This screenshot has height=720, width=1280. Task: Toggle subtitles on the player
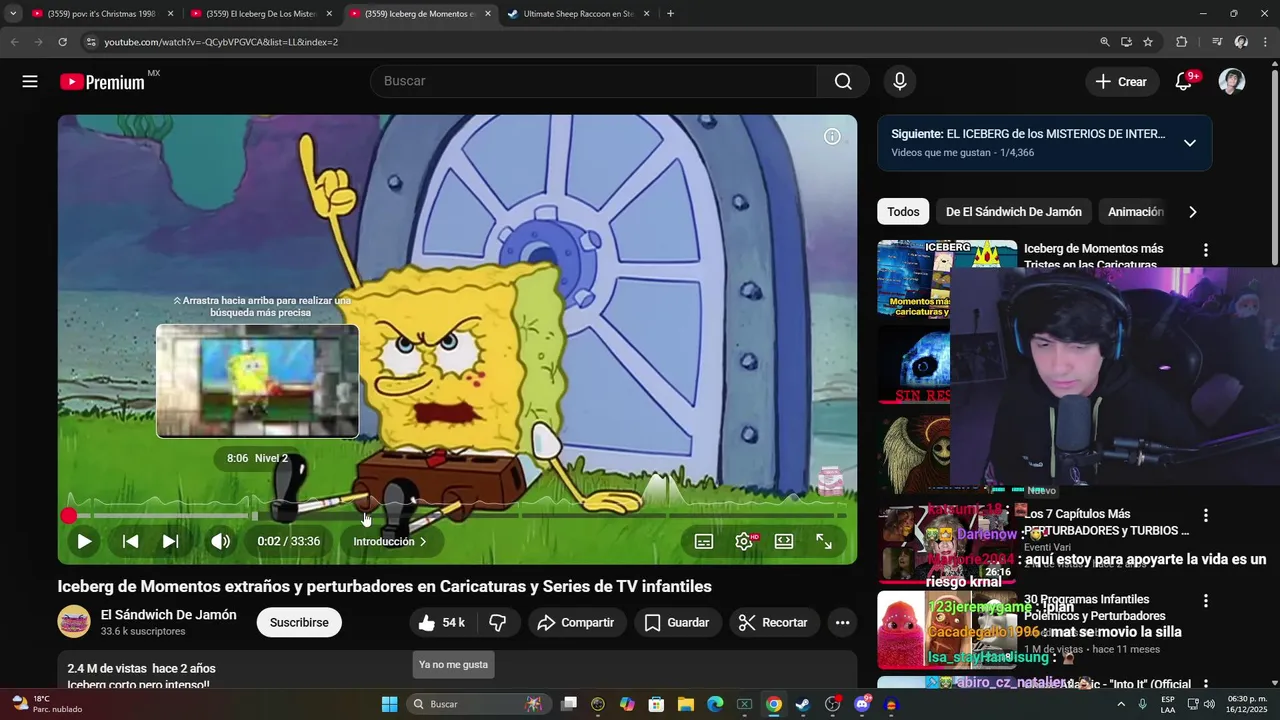point(704,541)
